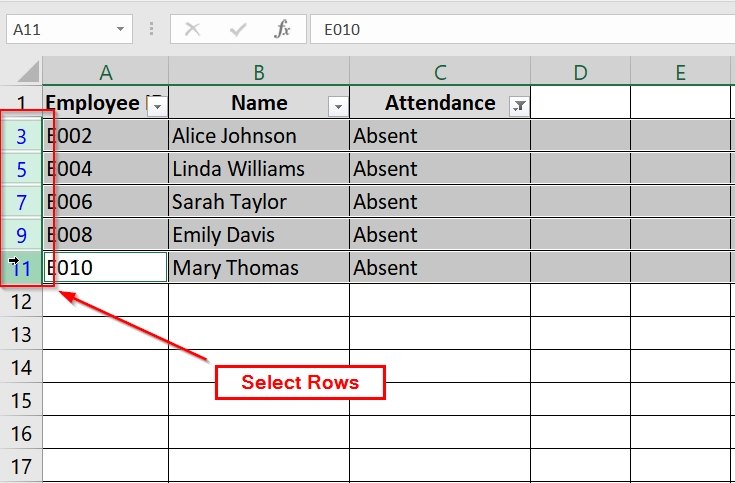Image resolution: width=735 pixels, height=483 pixels.
Task: Click cell containing E010
Action: (105, 267)
